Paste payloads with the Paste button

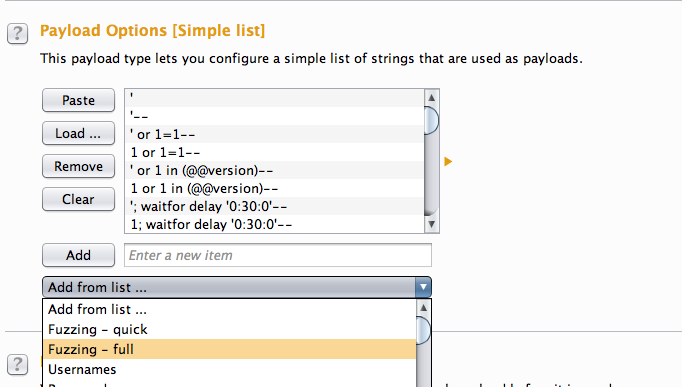[x=78, y=100]
